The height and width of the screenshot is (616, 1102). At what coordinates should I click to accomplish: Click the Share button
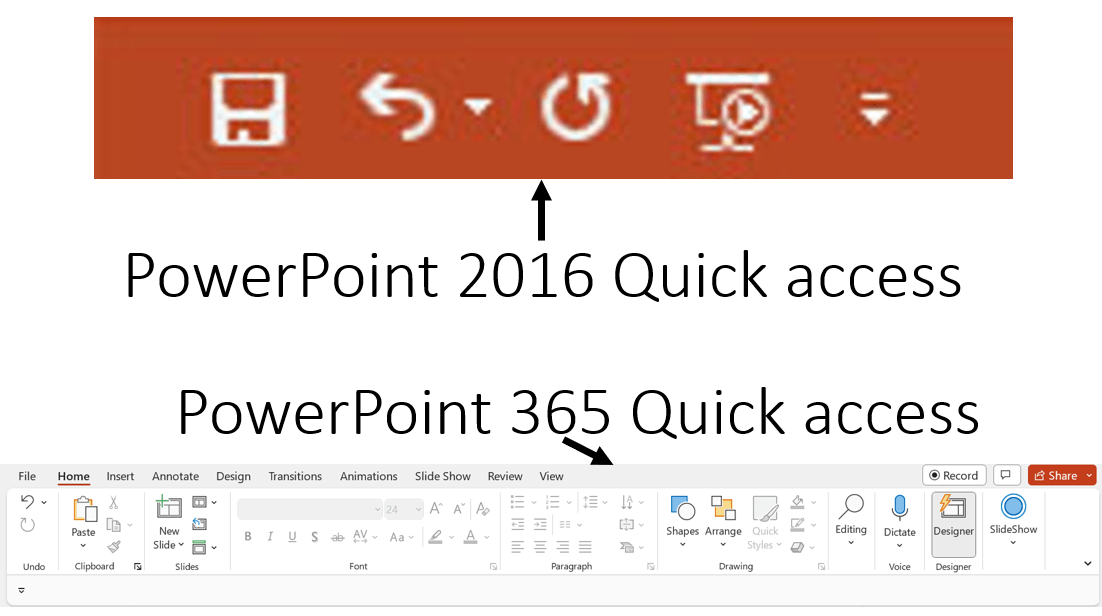[1056, 475]
